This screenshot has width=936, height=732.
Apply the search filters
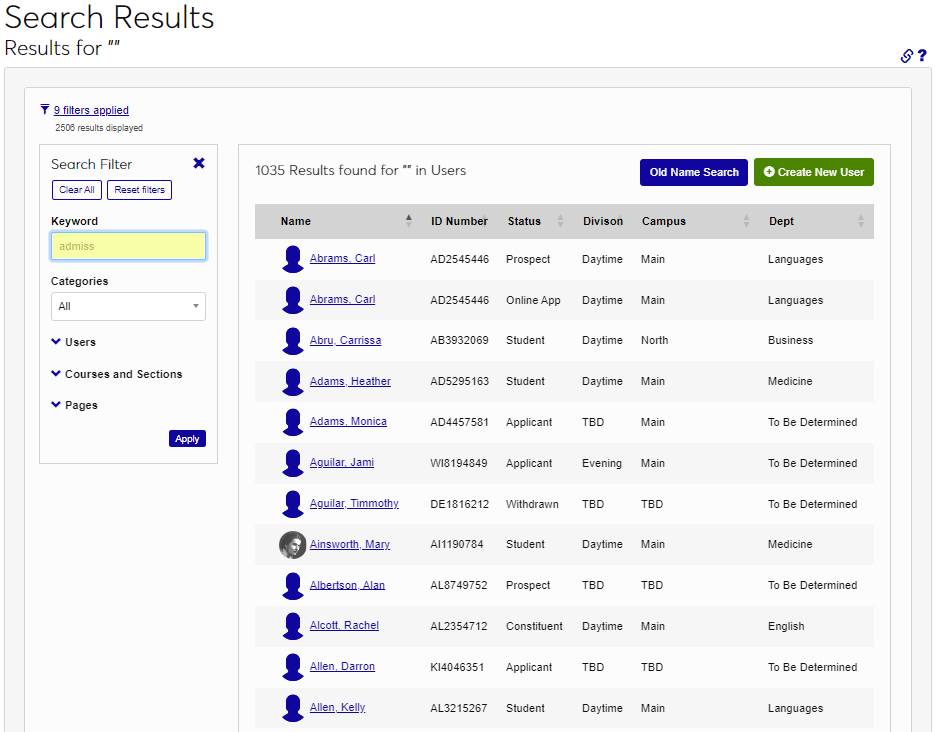(x=187, y=438)
